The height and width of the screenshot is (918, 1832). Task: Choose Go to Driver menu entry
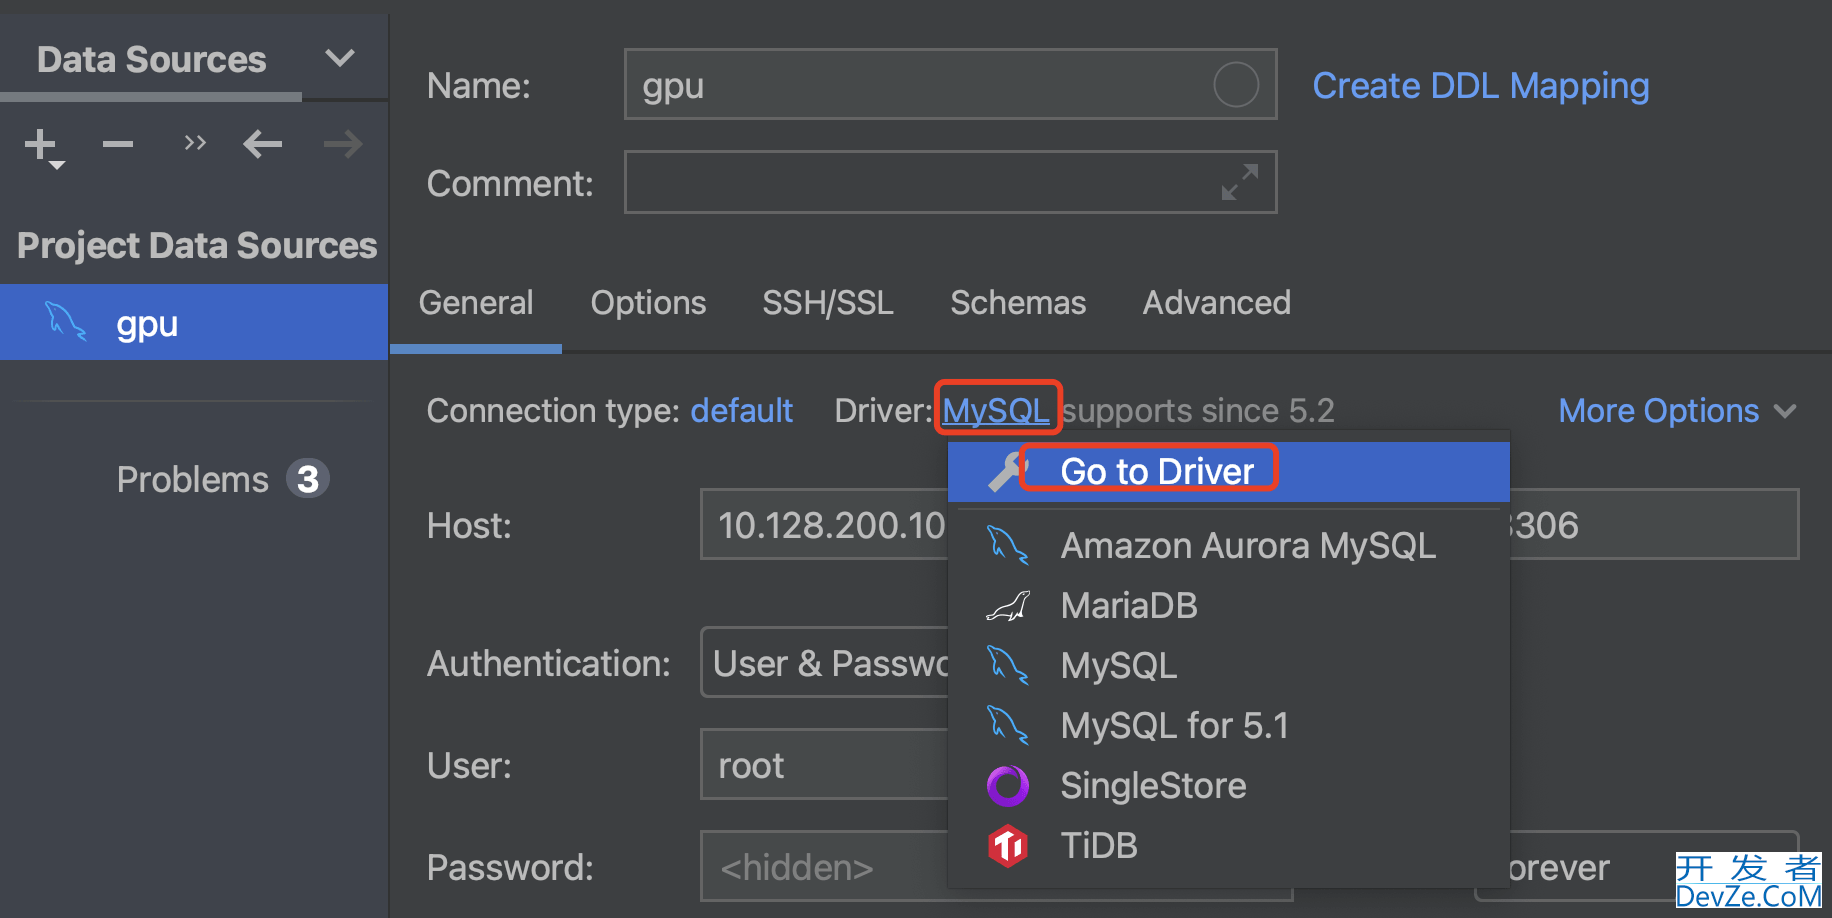click(x=1229, y=471)
